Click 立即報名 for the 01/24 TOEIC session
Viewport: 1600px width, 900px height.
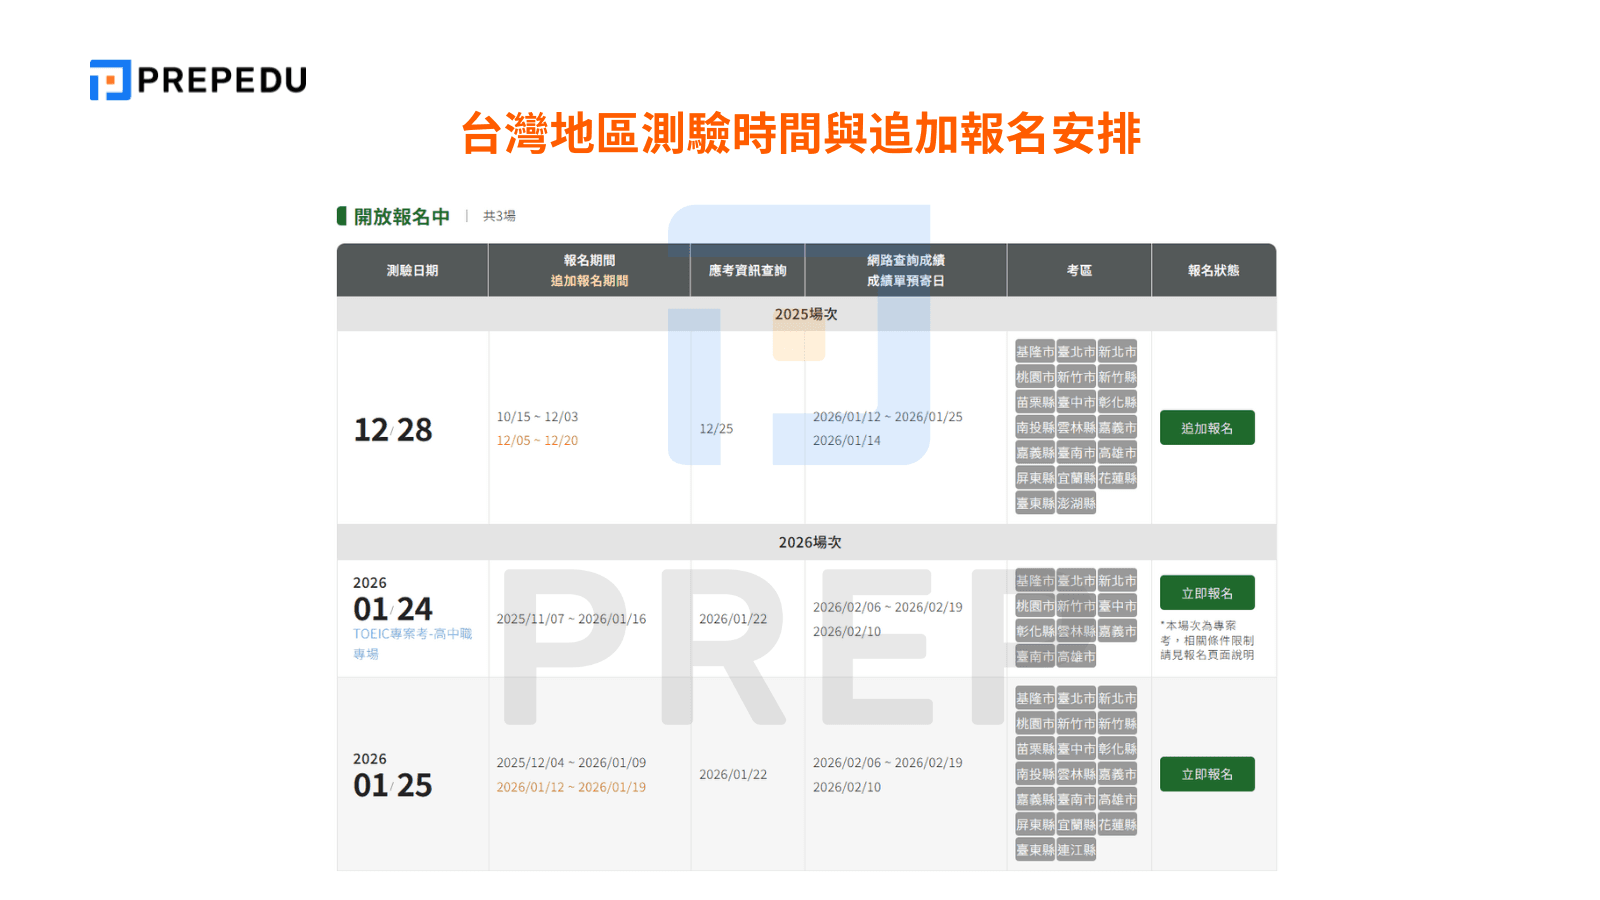(1207, 592)
